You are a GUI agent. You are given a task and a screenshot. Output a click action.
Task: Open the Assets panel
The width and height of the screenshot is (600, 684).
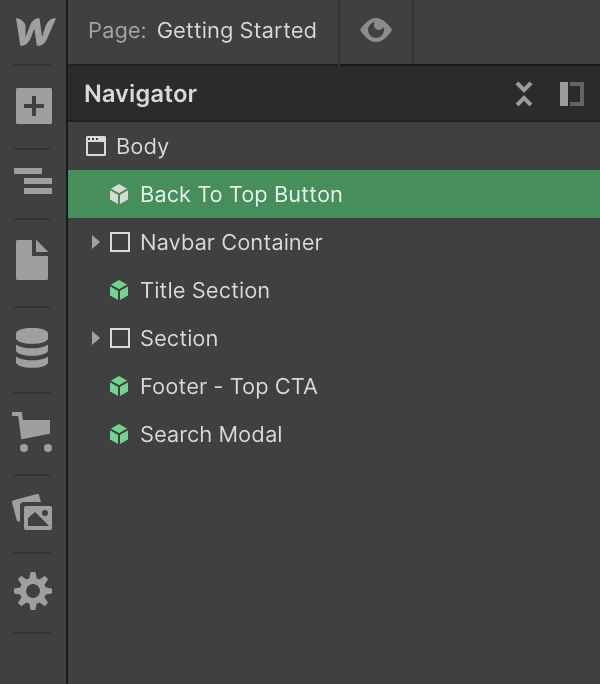(x=33, y=512)
